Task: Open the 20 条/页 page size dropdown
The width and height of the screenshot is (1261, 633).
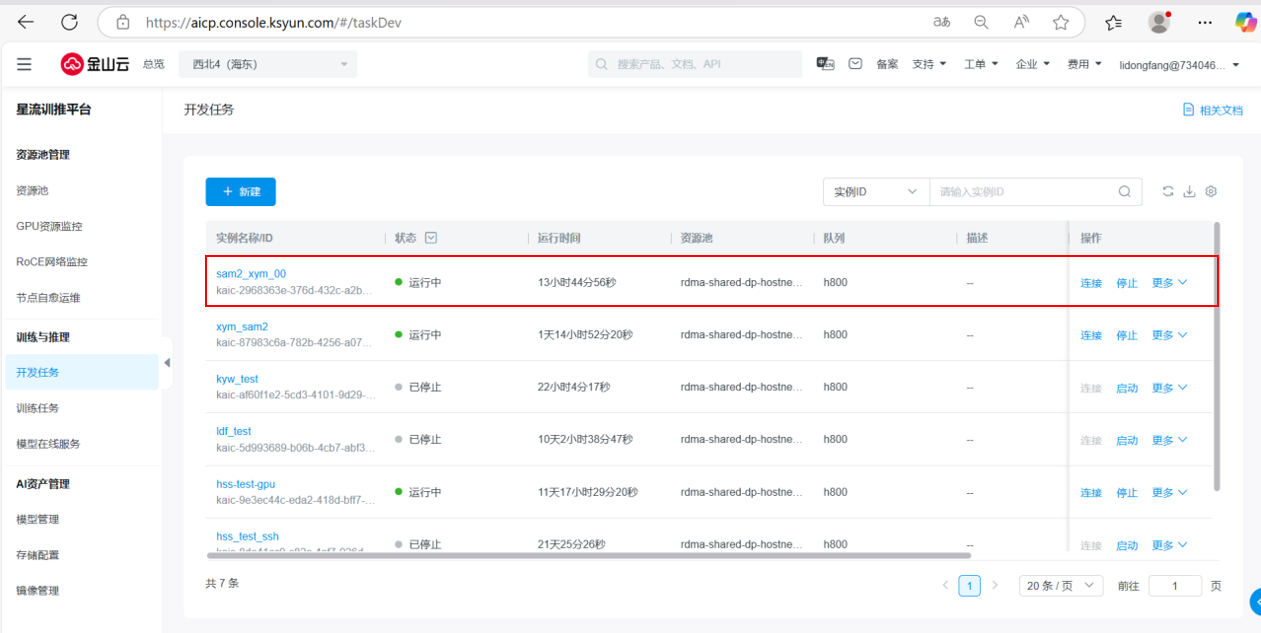Action: (1060, 586)
